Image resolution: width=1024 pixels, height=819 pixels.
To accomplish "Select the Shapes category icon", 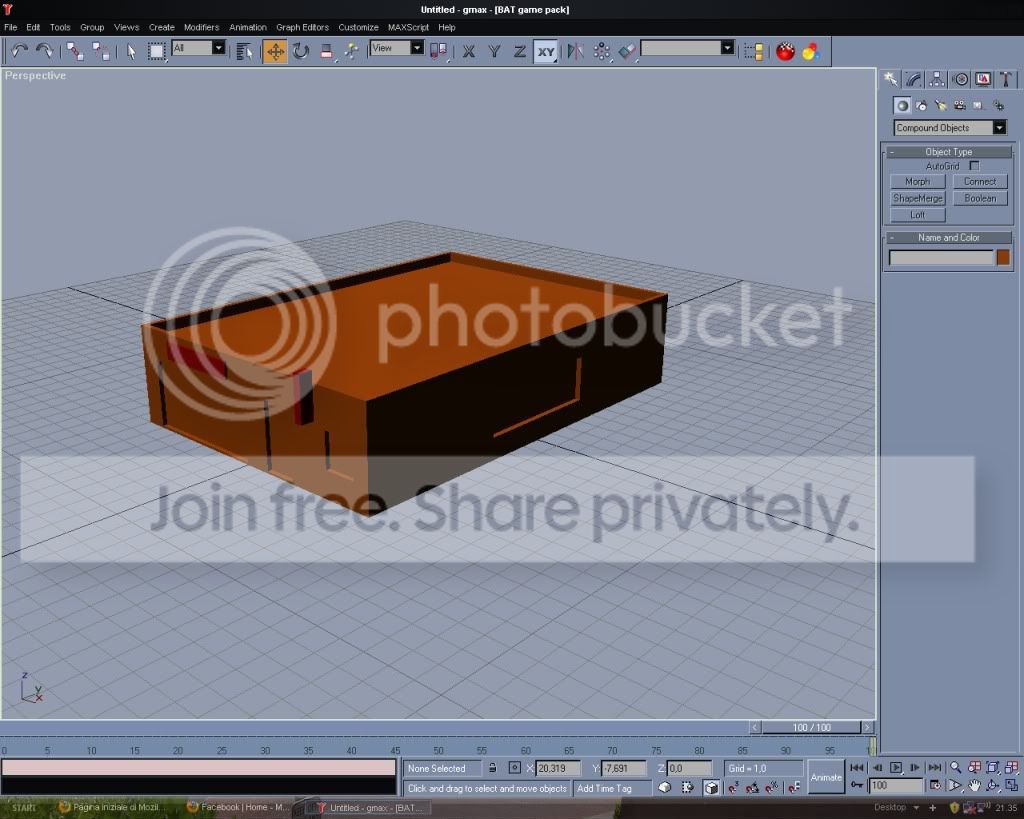I will 921,105.
